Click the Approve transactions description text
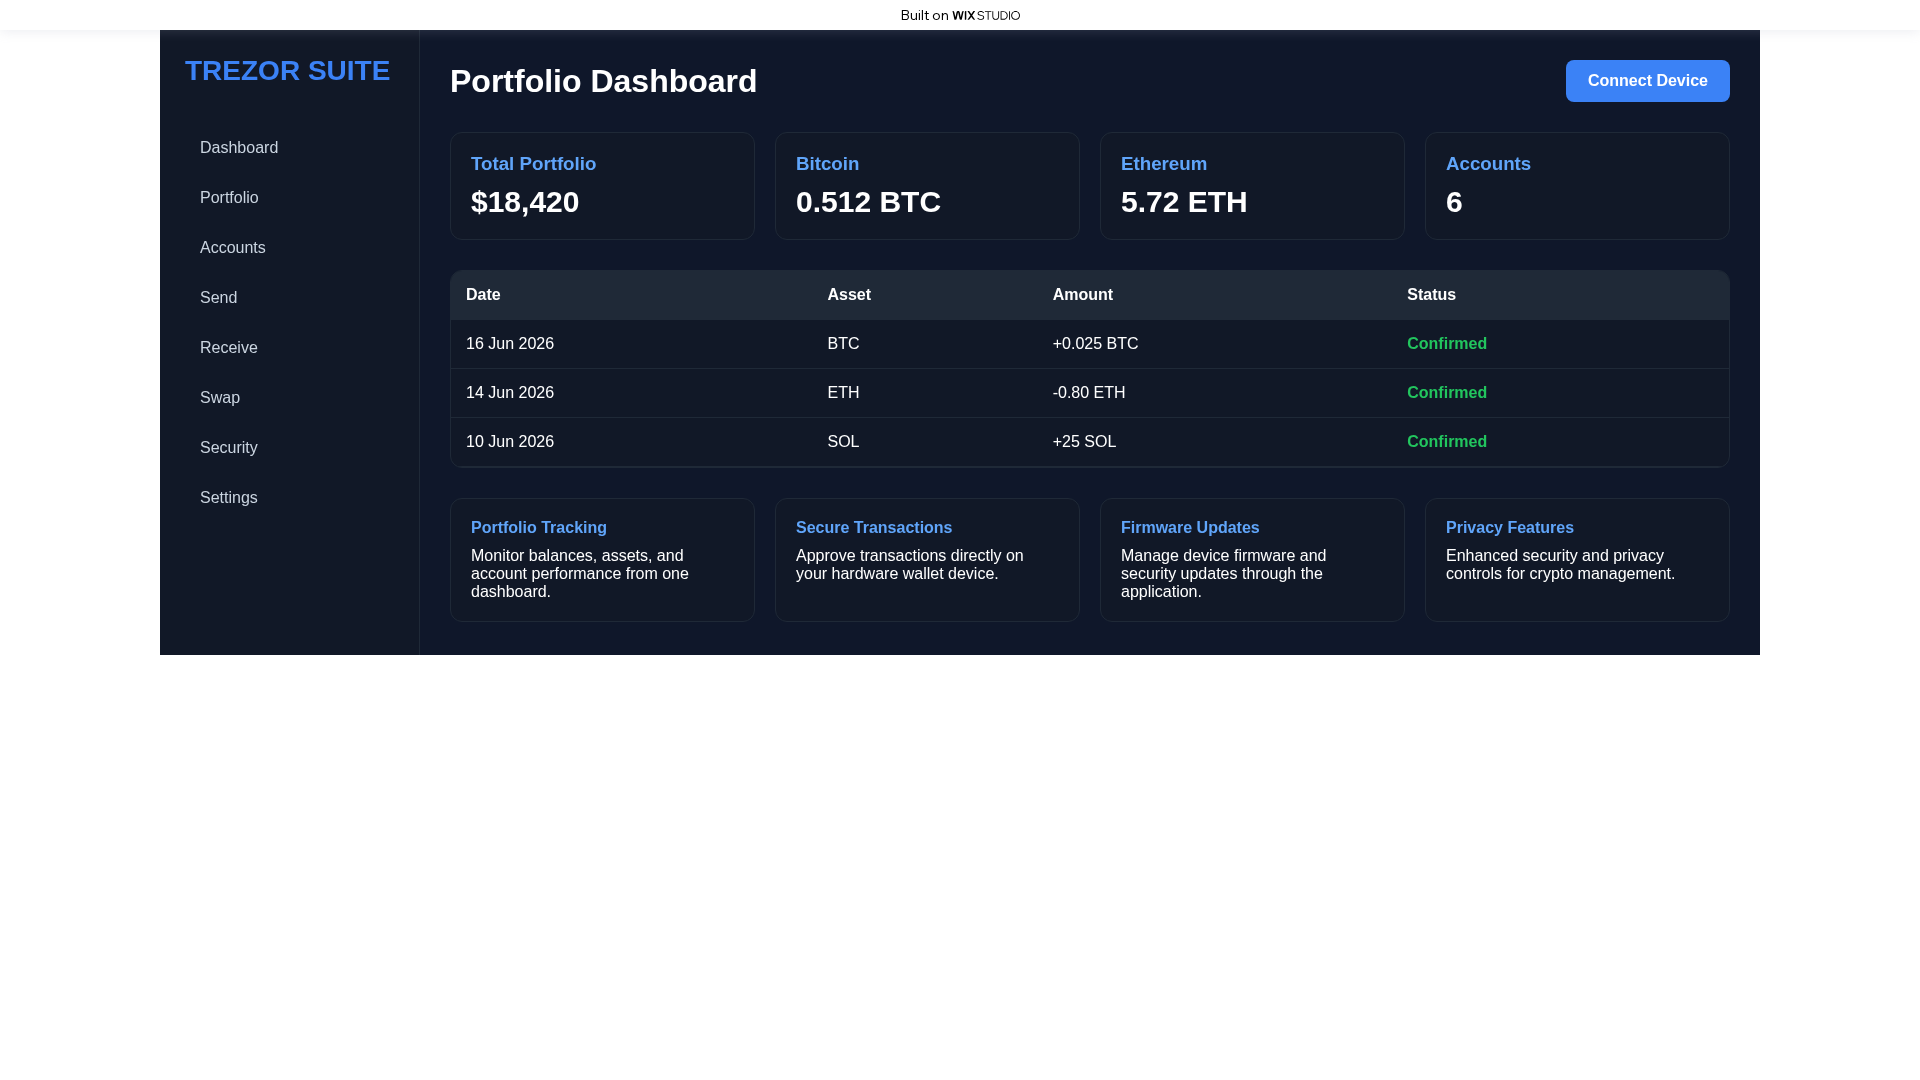The height and width of the screenshot is (1080, 1920). (x=910, y=565)
